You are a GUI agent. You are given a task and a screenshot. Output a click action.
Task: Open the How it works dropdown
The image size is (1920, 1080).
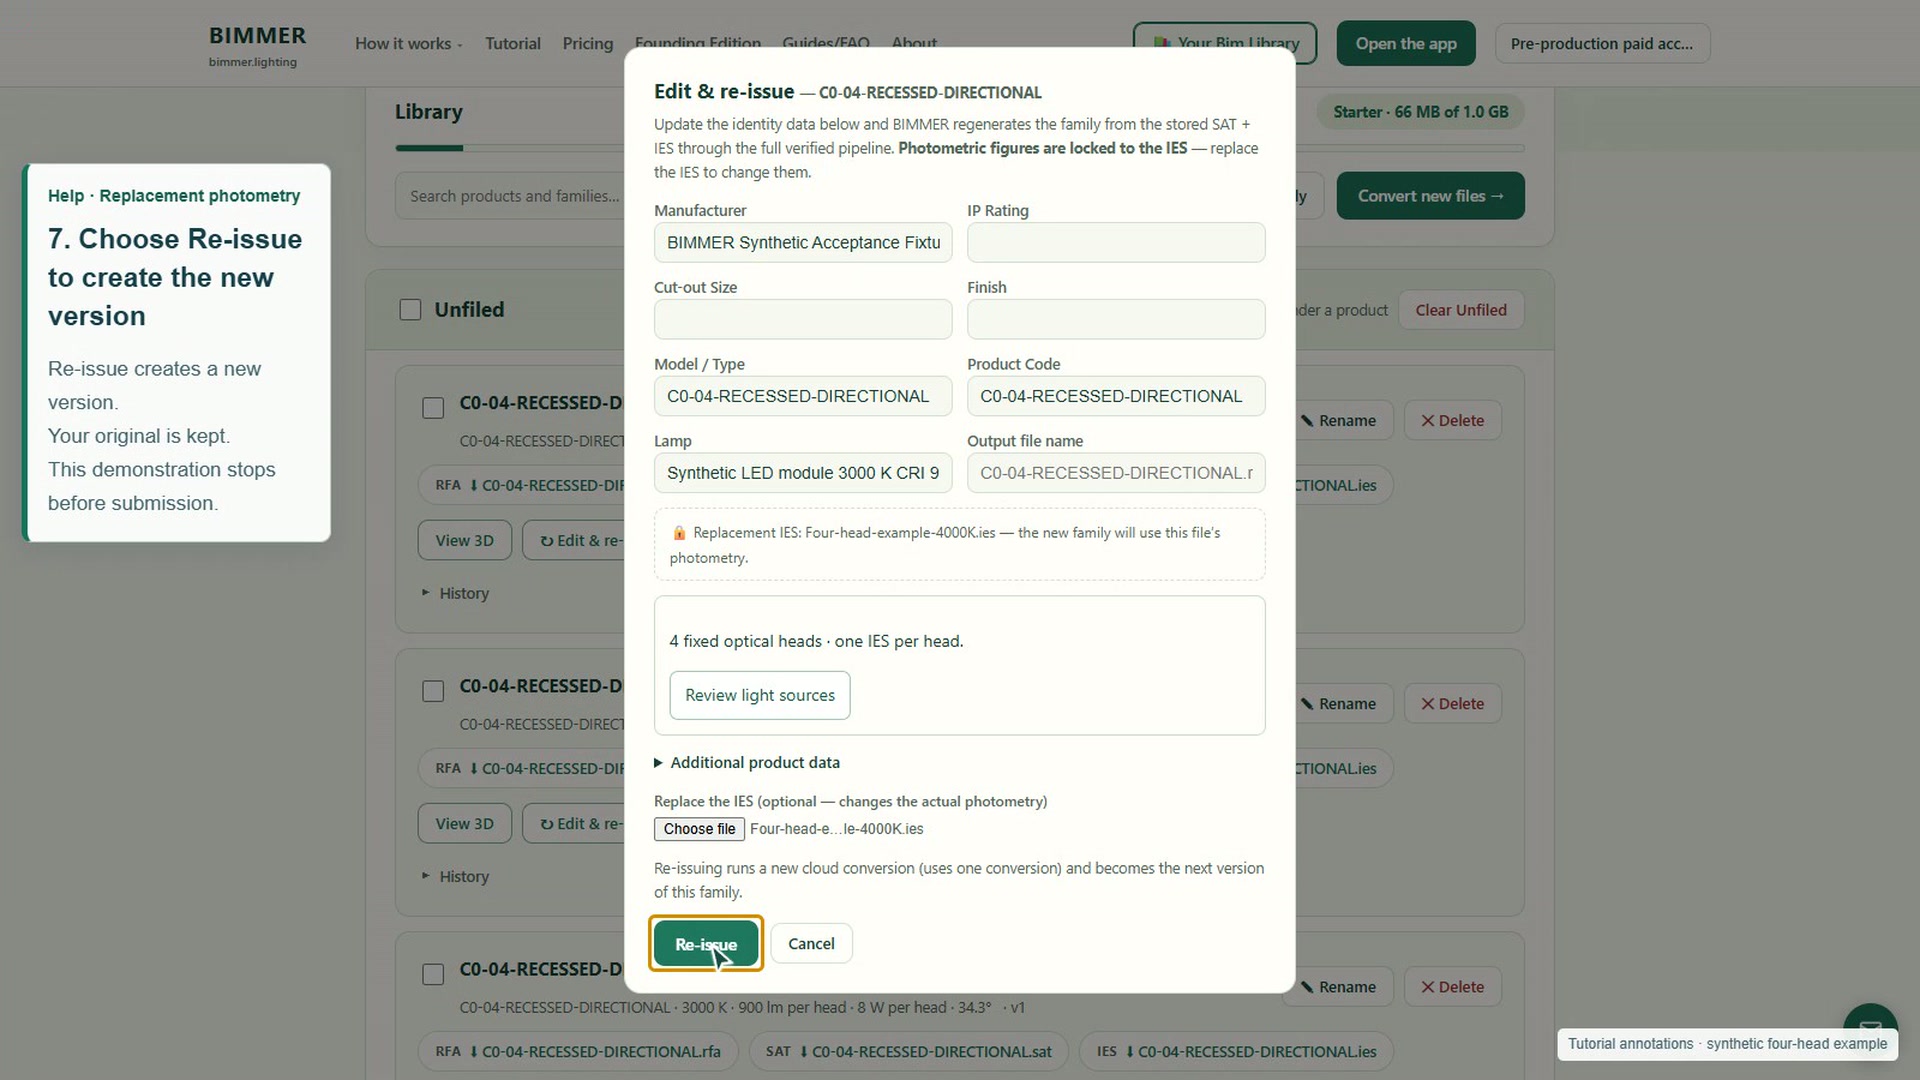coord(408,44)
